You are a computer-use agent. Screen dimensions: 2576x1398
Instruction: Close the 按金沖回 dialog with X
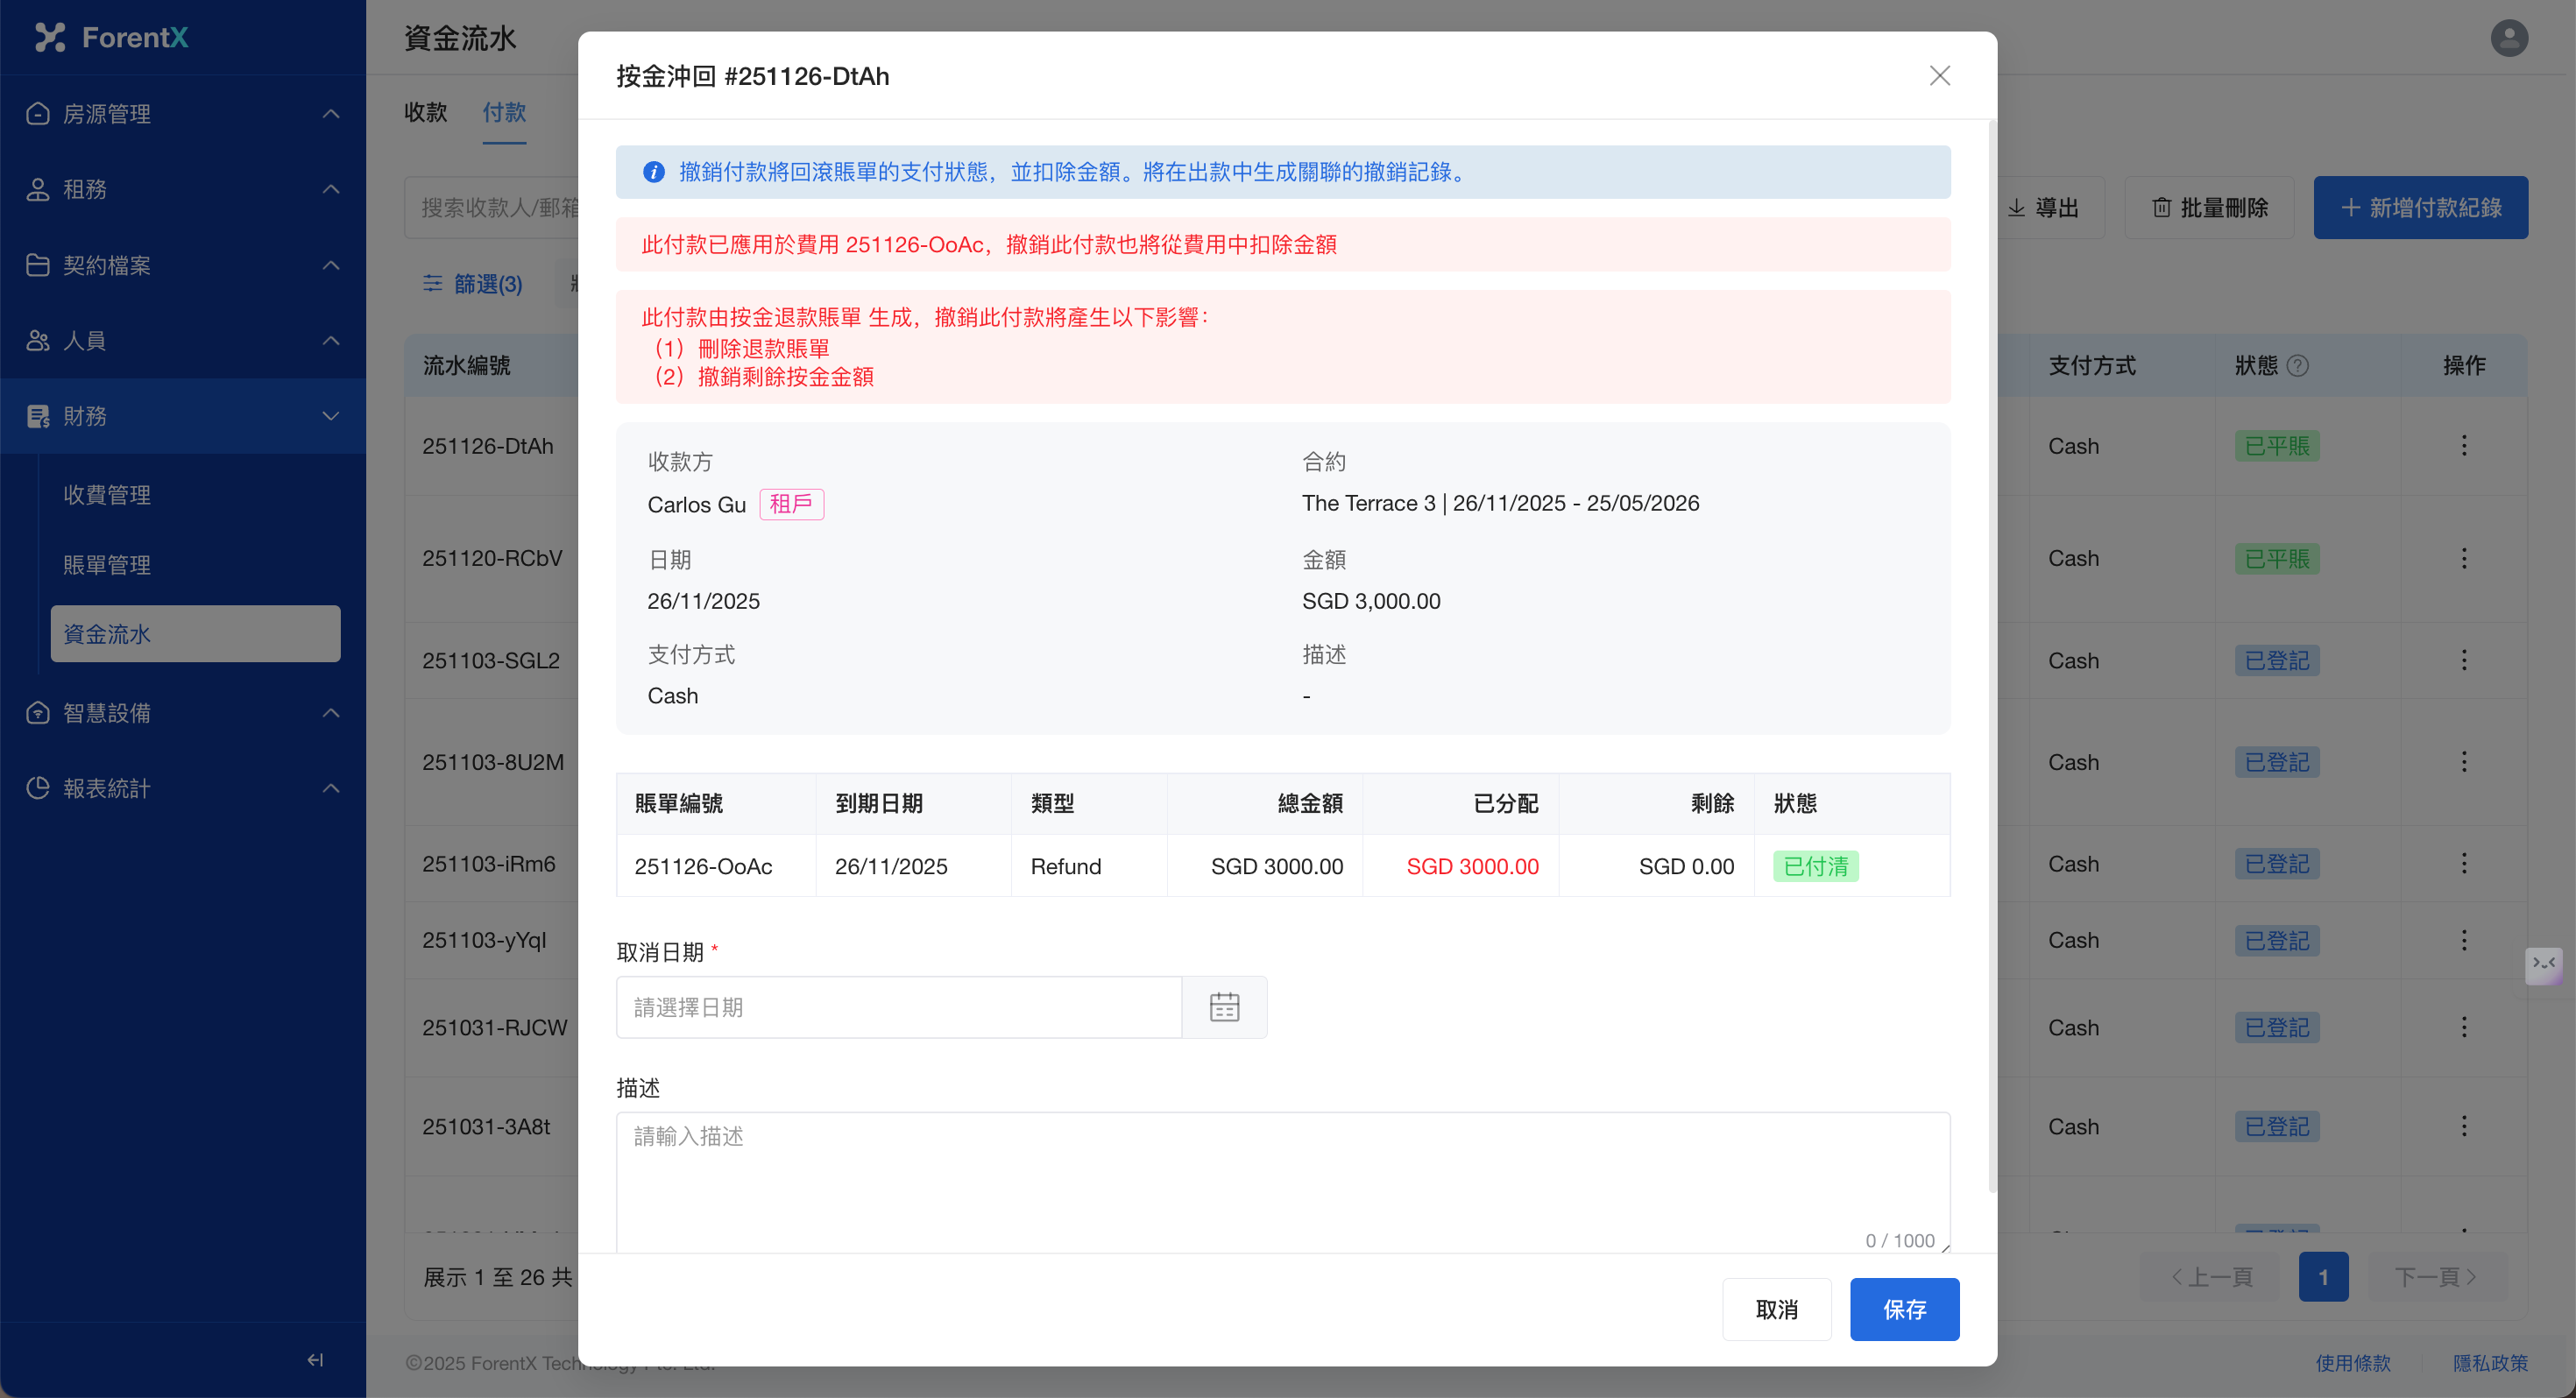(1939, 76)
